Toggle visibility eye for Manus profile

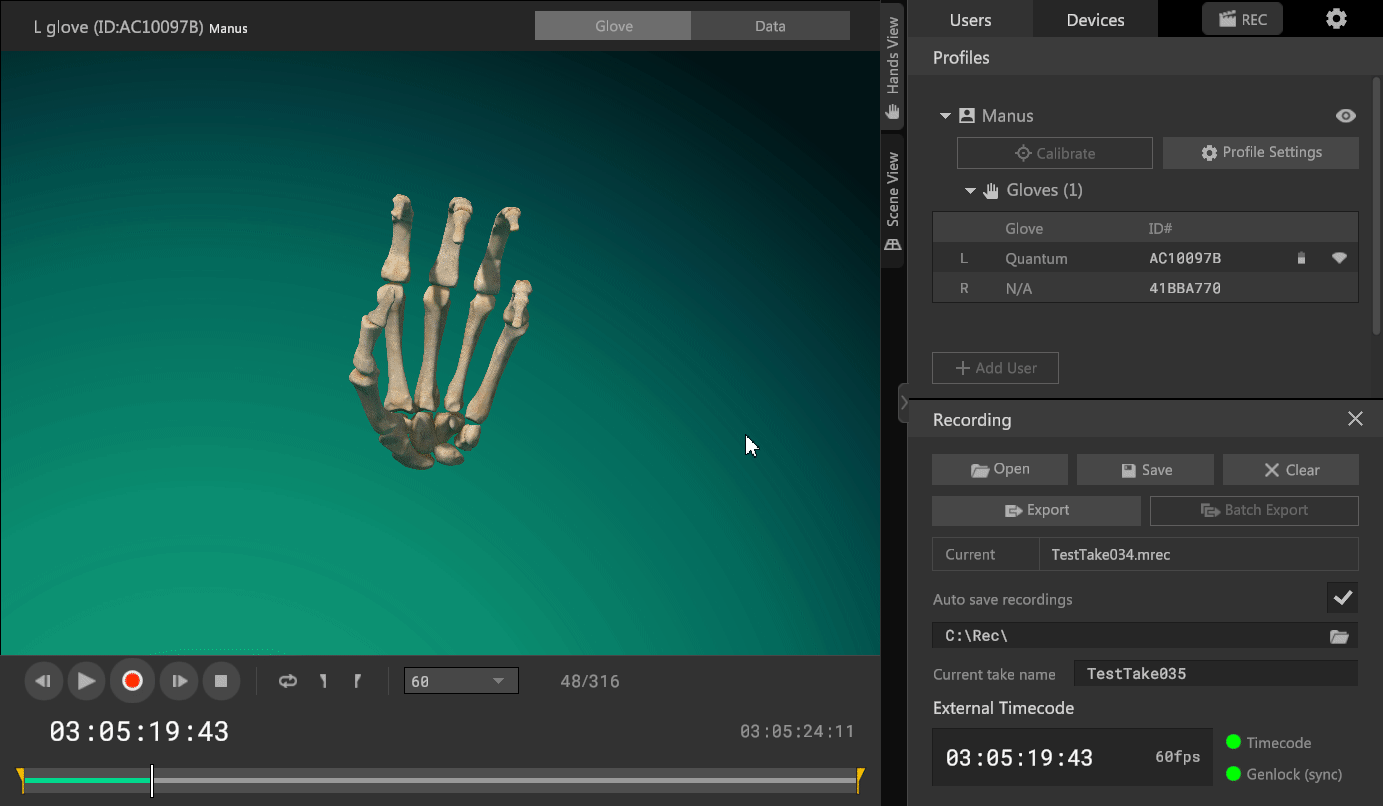[1346, 116]
